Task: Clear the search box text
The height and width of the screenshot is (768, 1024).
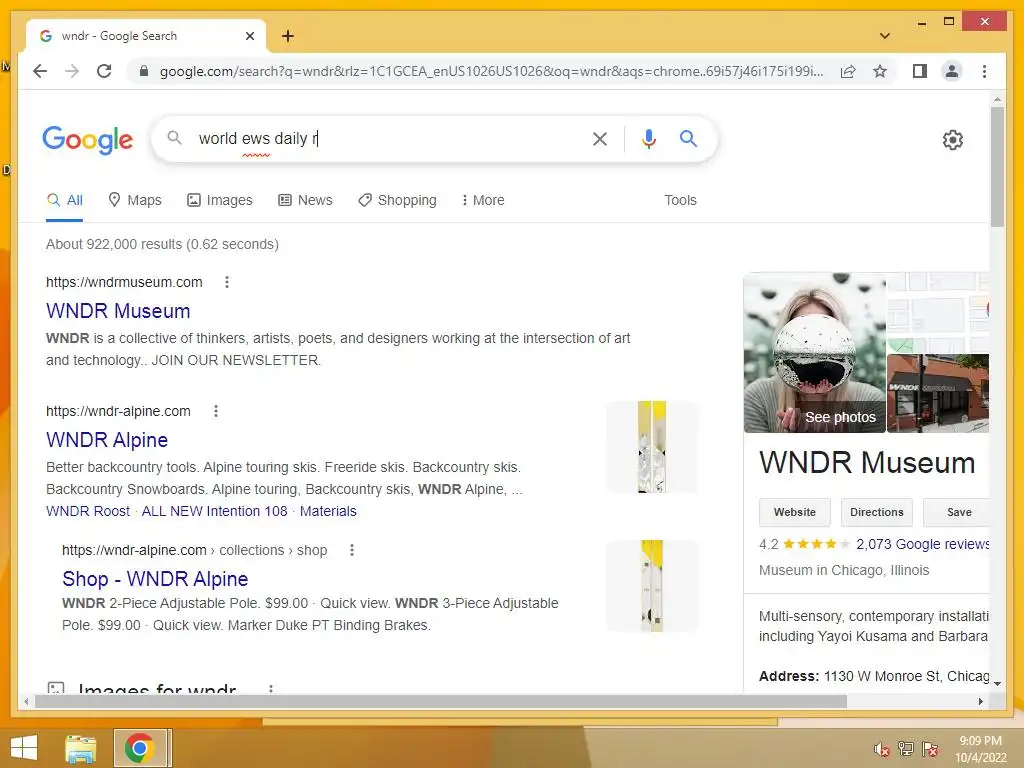Action: 600,138
